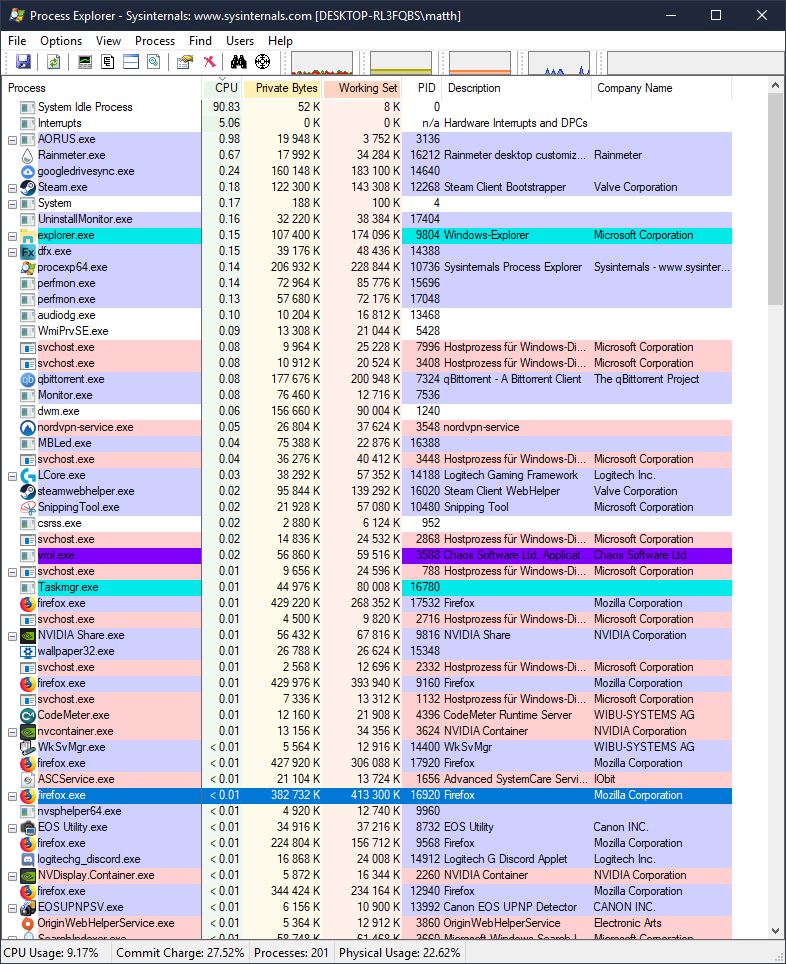Image resolution: width=786 pixels, height=964 pixels.
Task: Click the nordvpn-service.exe icon
Action: (27, 427)
